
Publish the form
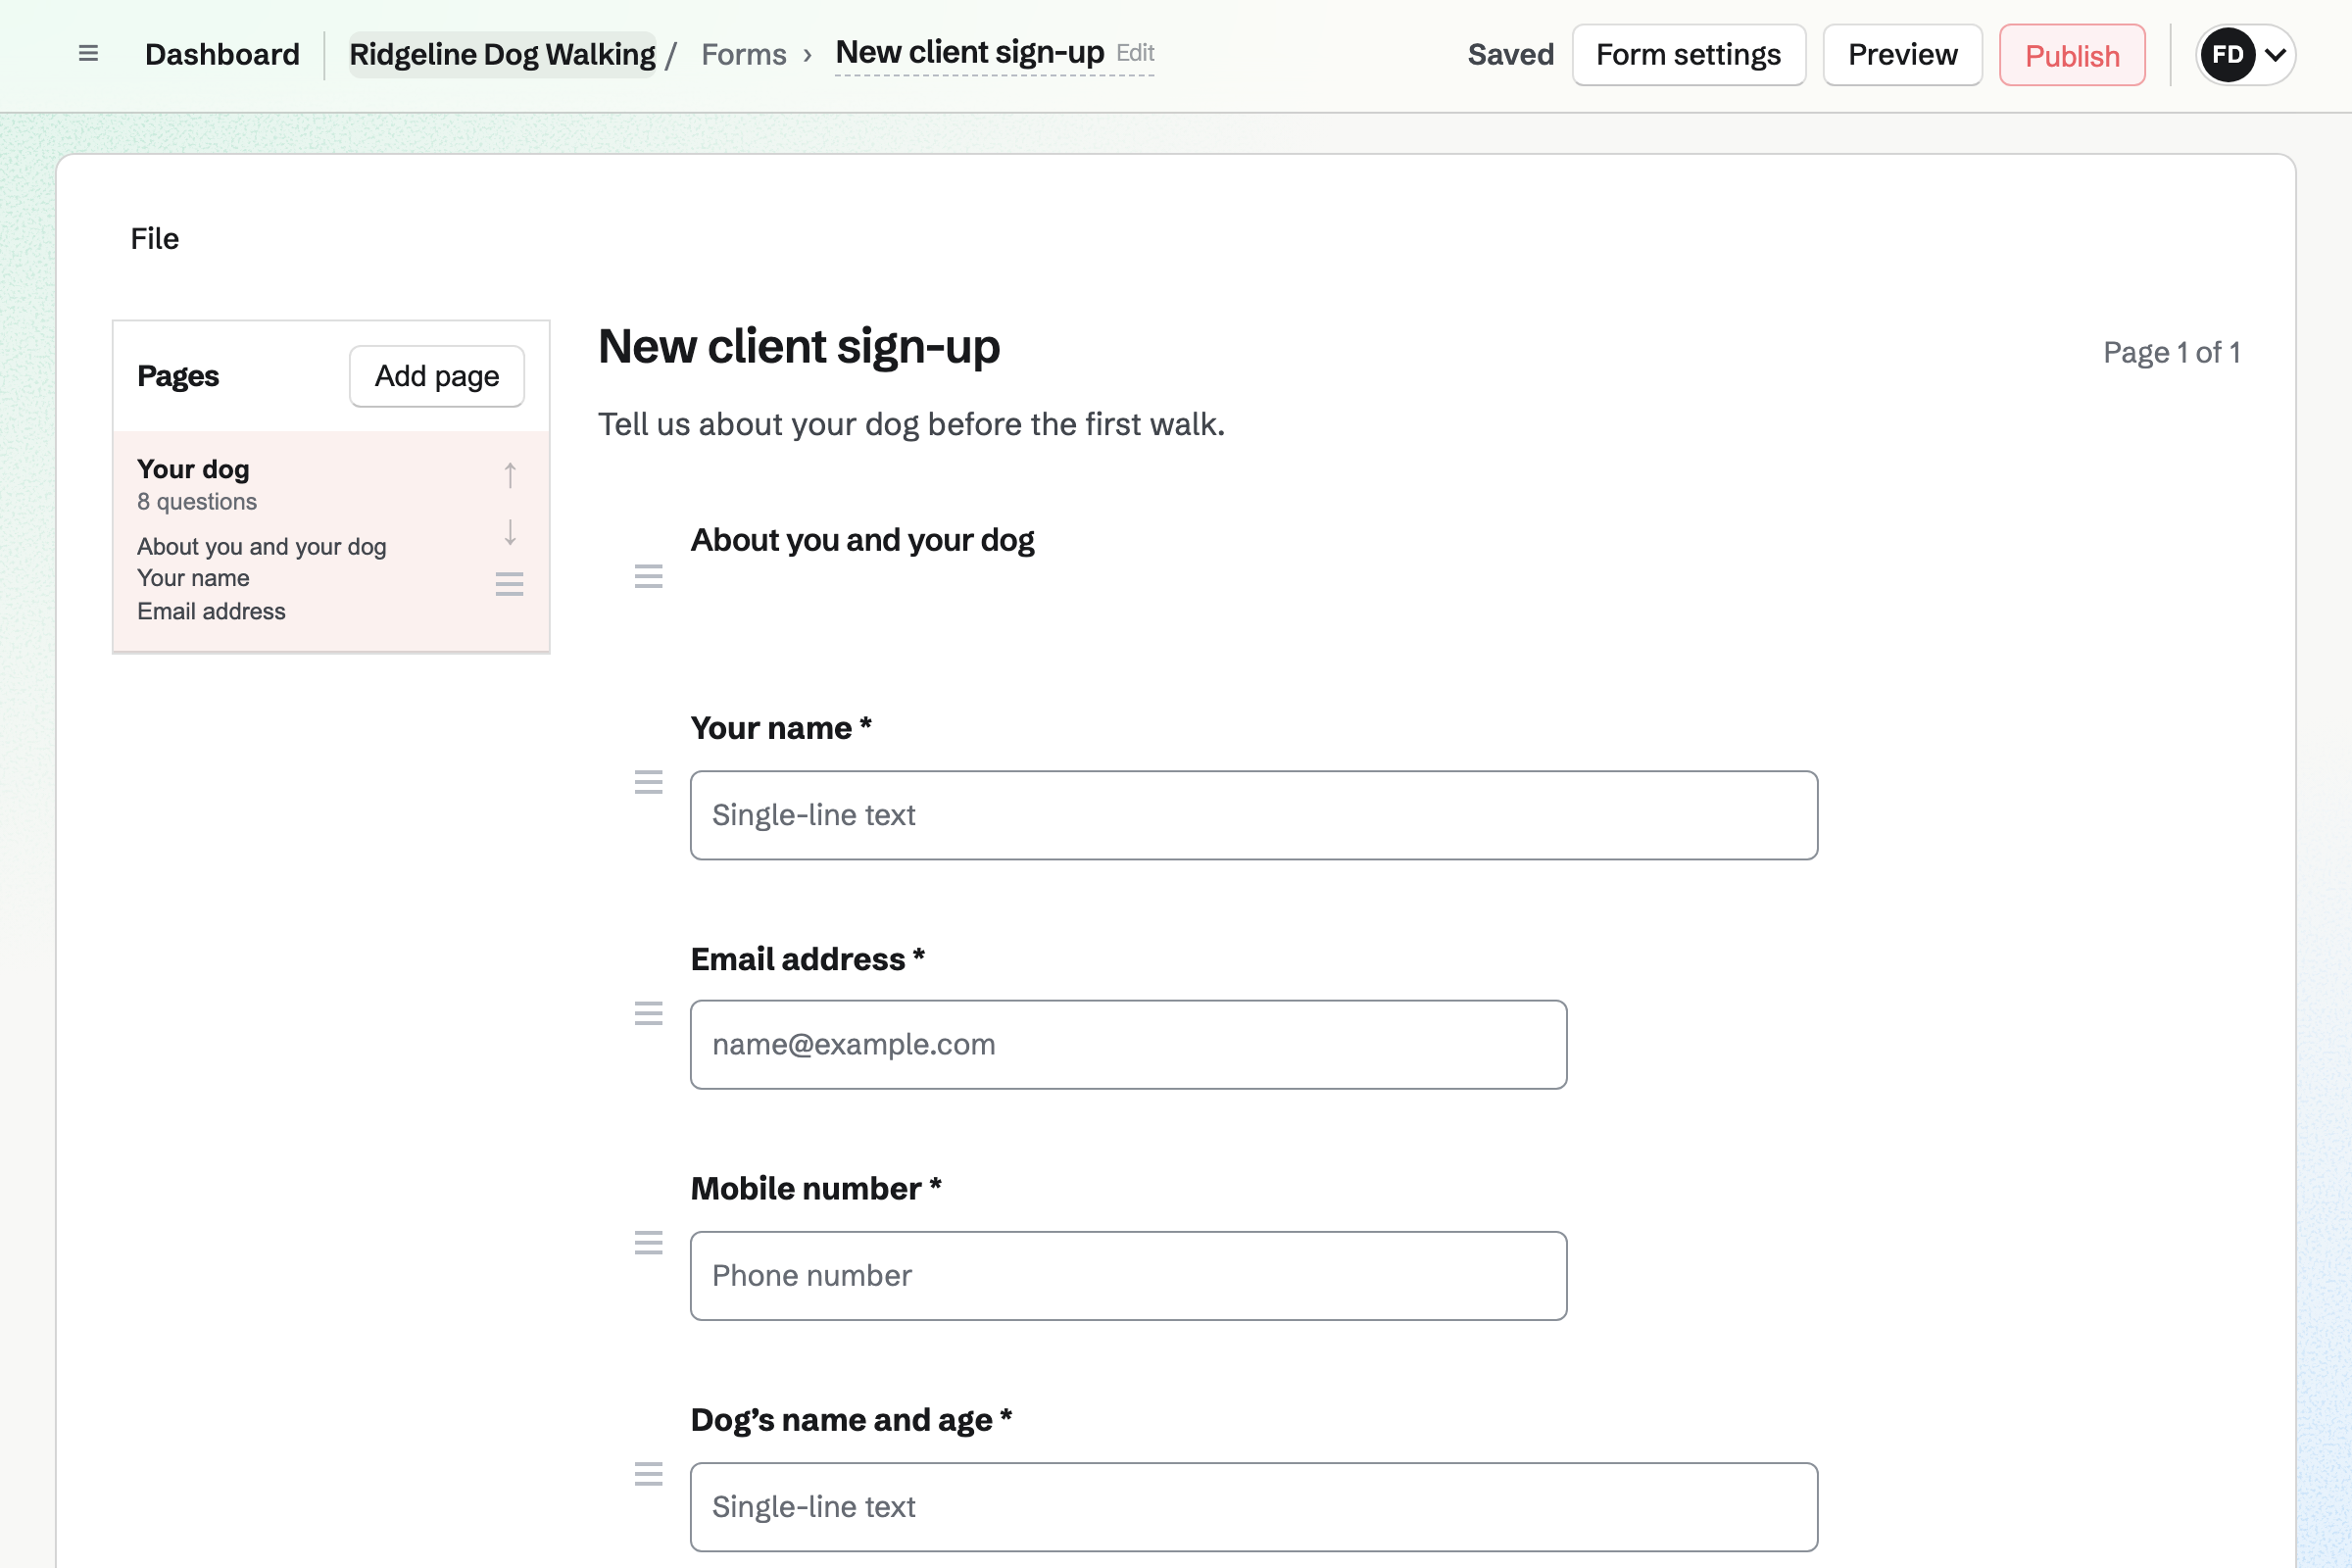(2072, 55)
